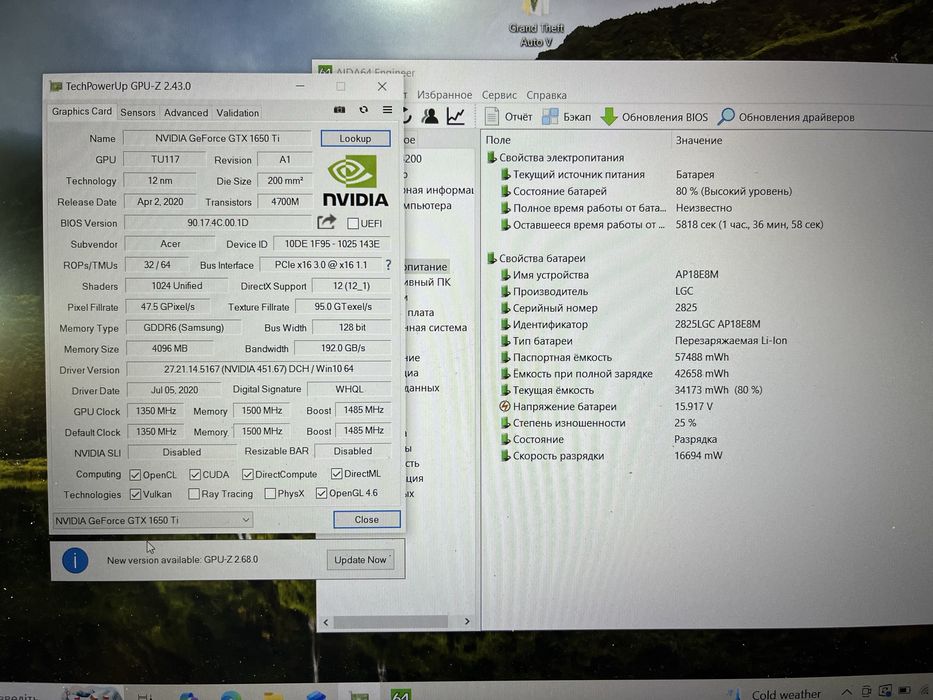The image size is (933, 700).
Task: Open Edge browser from the taskbar
Action: (x=231, y=695)
